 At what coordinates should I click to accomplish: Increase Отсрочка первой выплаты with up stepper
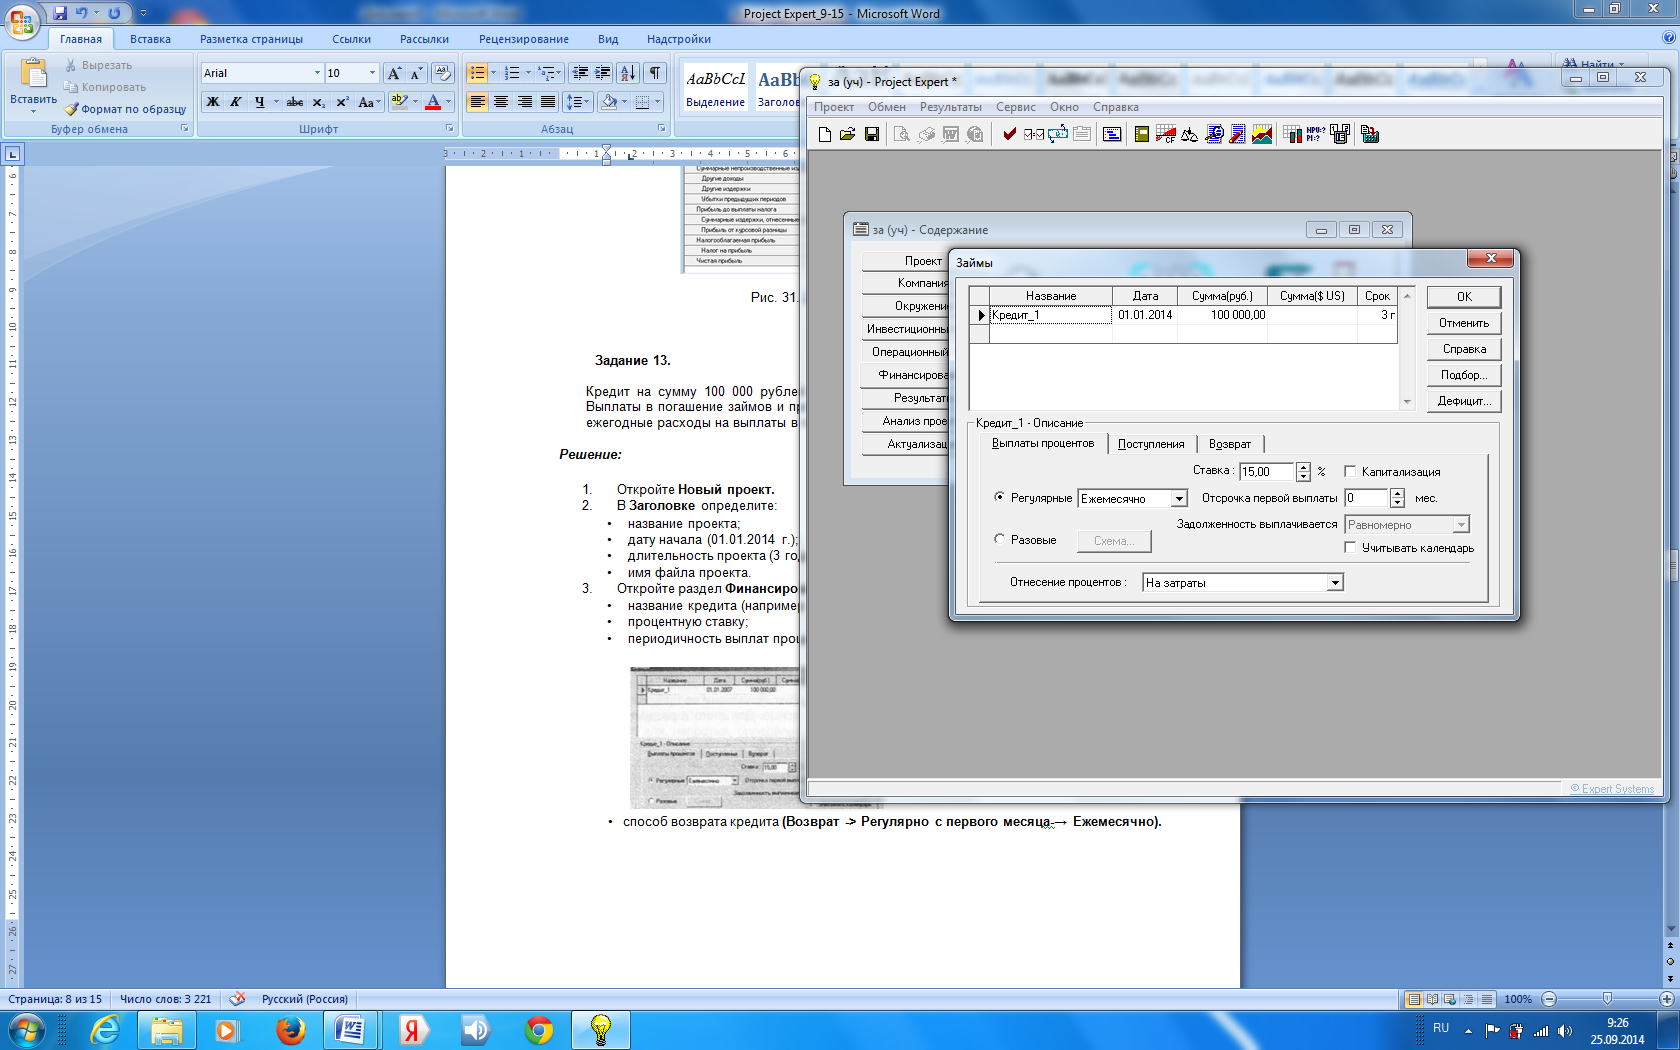click(1397, 494)
